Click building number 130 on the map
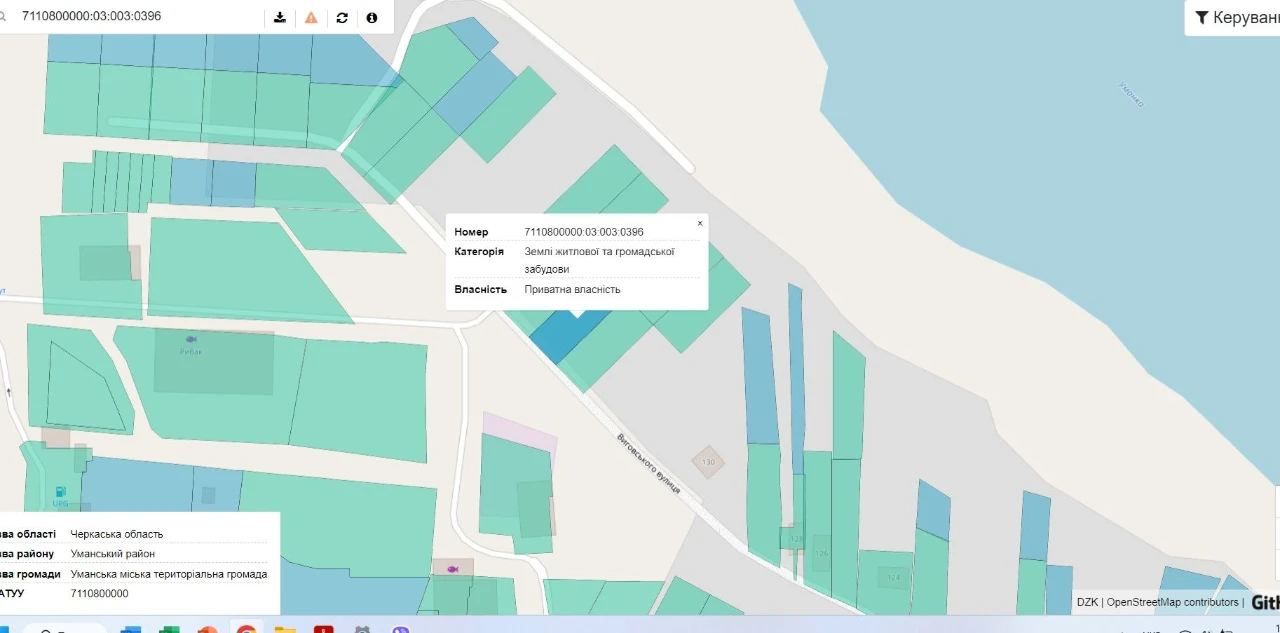Screen dimensions: 1280x633 click(x=709, y=462)
